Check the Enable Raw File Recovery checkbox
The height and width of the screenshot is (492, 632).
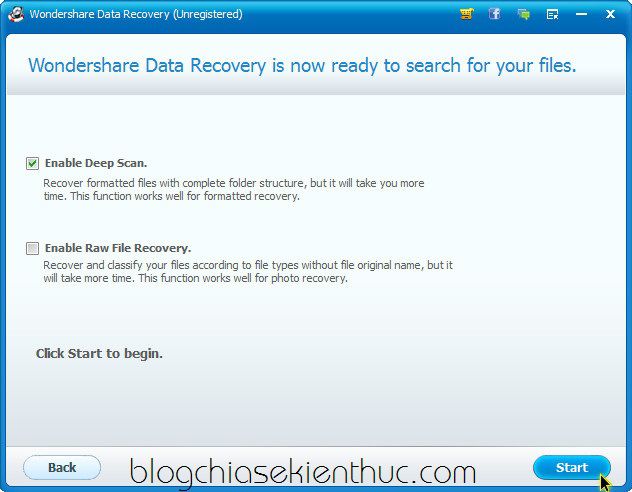(32, 248)
